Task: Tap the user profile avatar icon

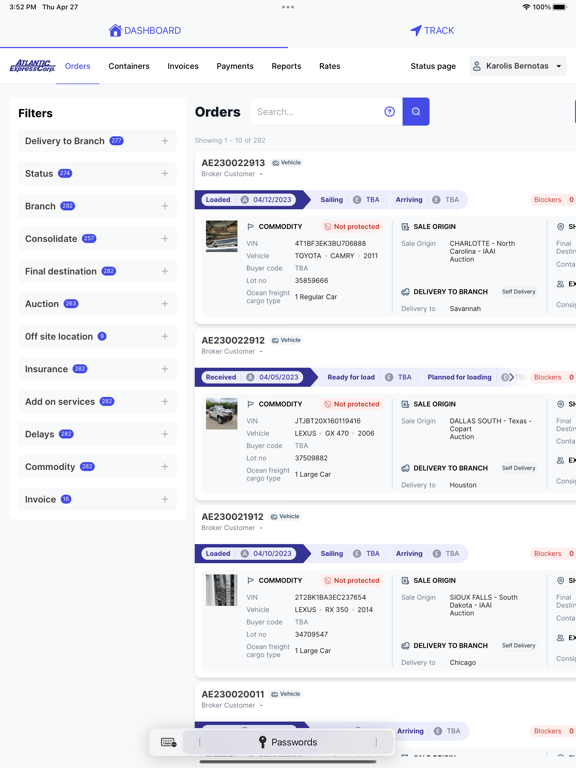Action: click(x=477, y=66)
